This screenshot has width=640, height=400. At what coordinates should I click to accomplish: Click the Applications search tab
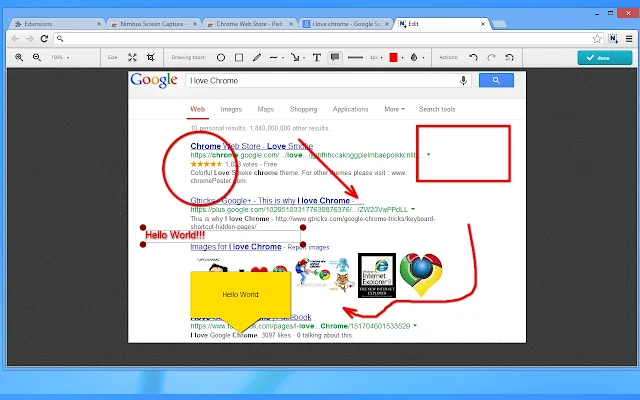point(350,109)
